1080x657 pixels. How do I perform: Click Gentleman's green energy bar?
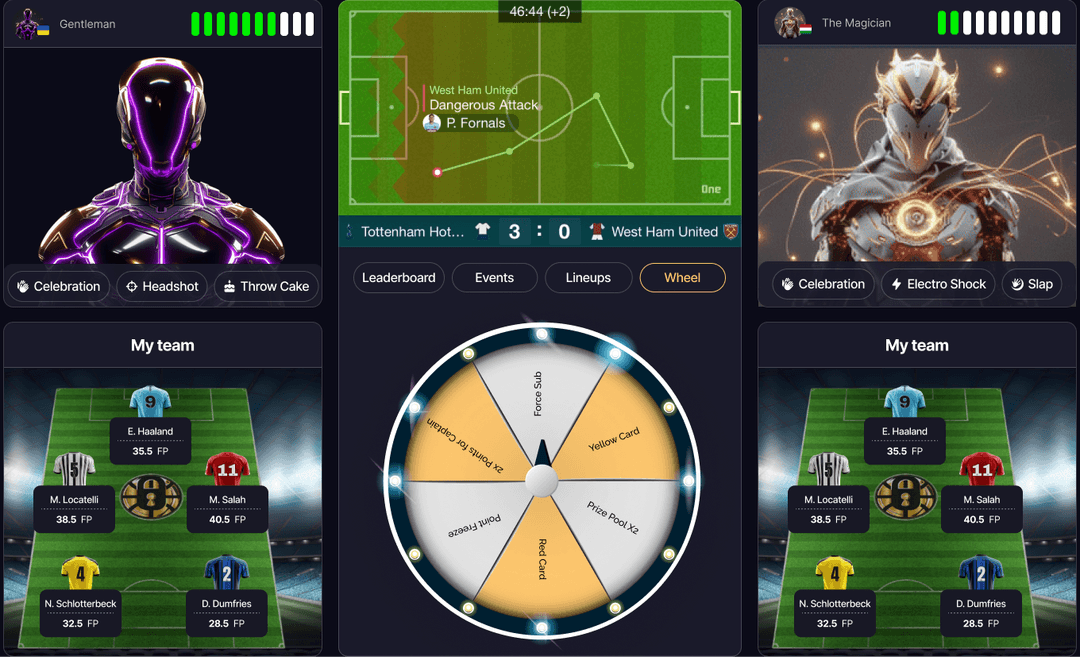coord(253,23)
